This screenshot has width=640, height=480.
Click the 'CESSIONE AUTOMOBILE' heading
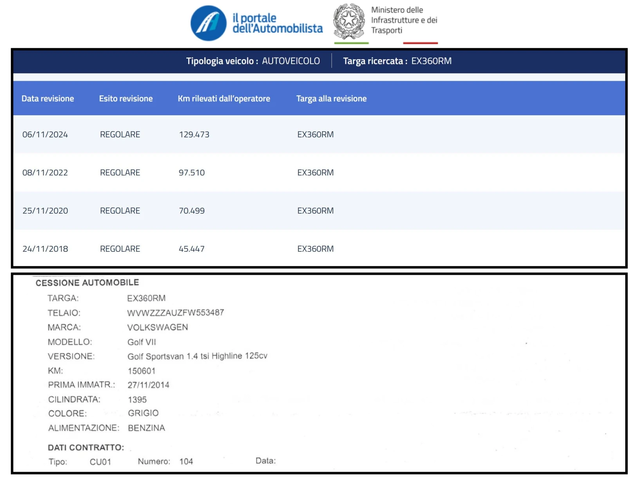click(x=87, y=283)
